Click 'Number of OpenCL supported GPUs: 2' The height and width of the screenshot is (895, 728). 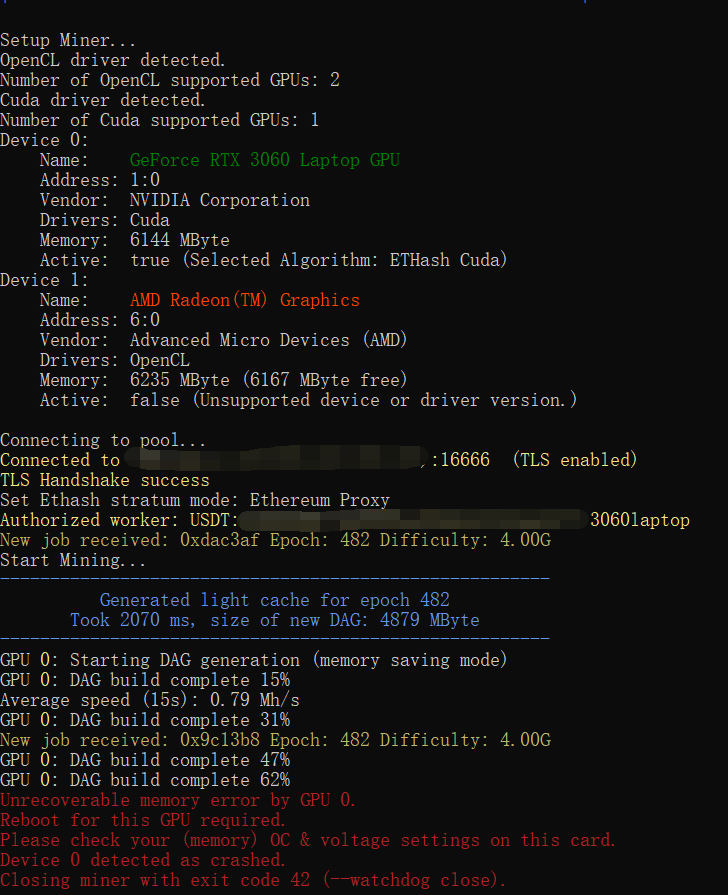(170, 80)
